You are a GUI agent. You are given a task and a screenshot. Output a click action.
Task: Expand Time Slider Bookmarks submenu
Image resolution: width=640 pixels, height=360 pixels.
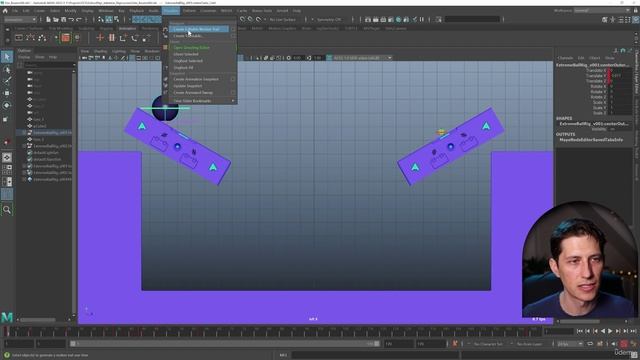pyautogui.click(x=203, y=101)
